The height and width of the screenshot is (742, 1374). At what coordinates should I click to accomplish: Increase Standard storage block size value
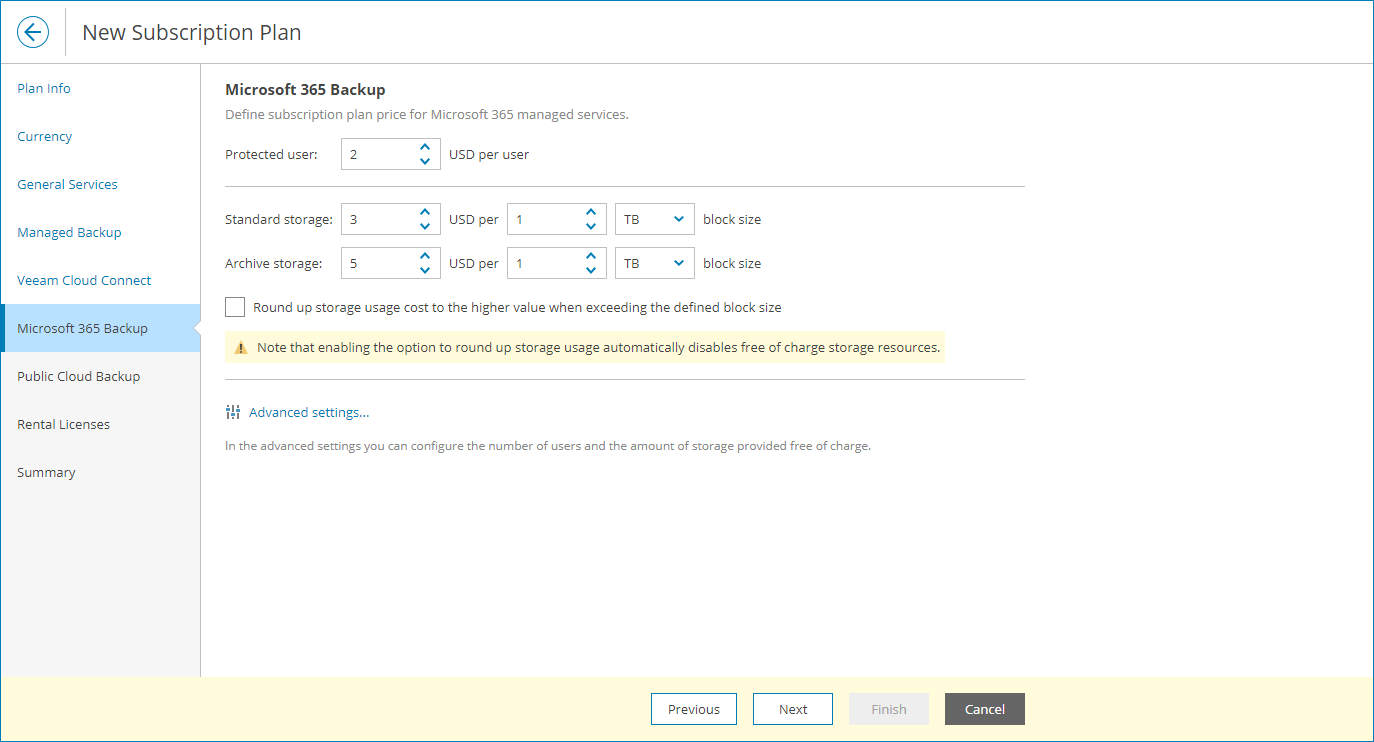(x=591, y=212)
